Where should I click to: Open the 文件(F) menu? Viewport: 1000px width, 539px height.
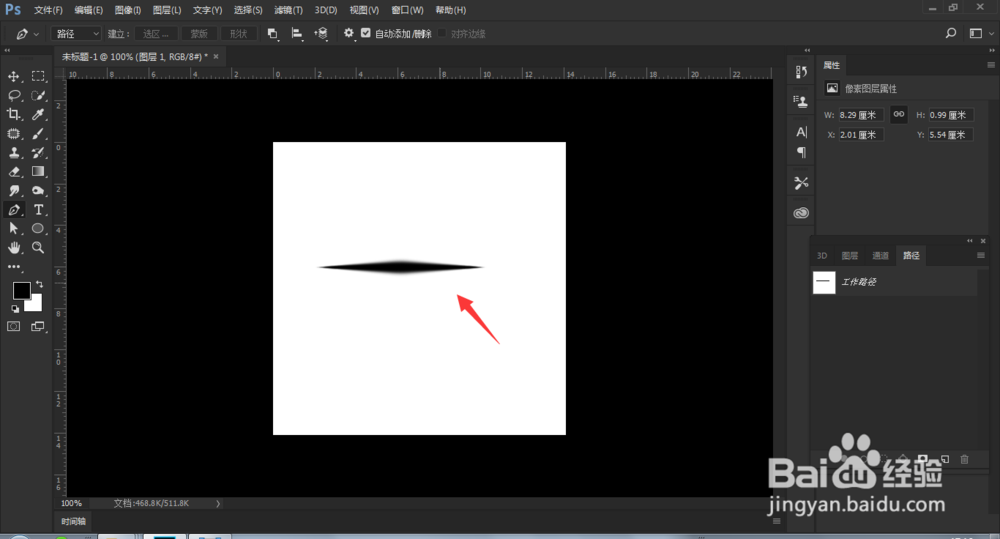(x=48, y=10)
